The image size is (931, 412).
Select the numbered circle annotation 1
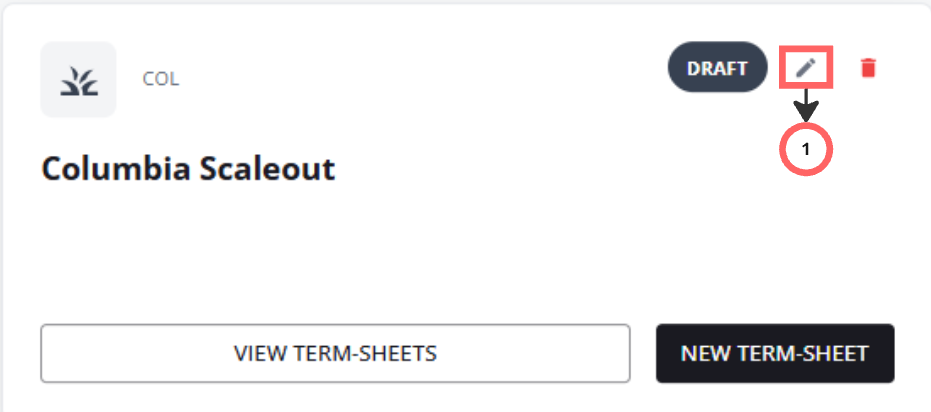tap(806, 150)
